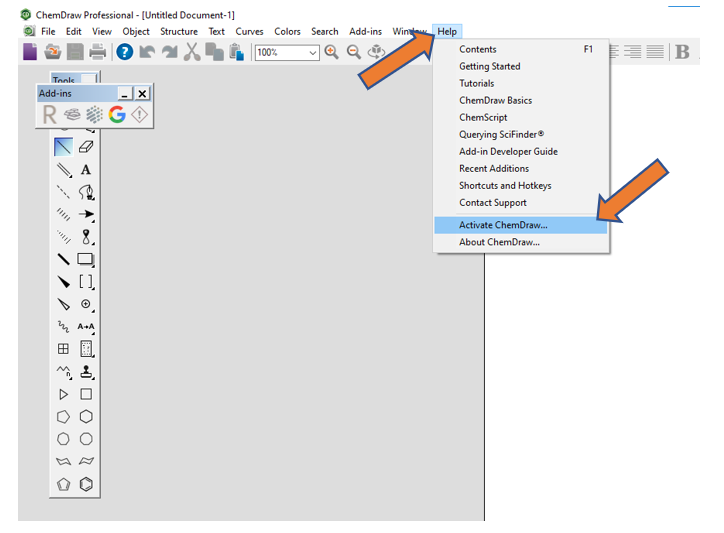Select the Cyclooctane ring tool
This screenshot has height=533, width=724.
86,439
